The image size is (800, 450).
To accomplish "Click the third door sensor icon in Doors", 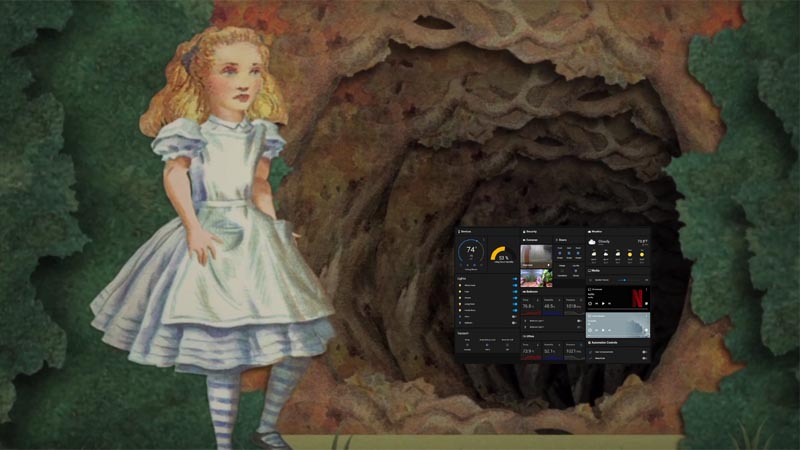I will (x=578, y=254).
